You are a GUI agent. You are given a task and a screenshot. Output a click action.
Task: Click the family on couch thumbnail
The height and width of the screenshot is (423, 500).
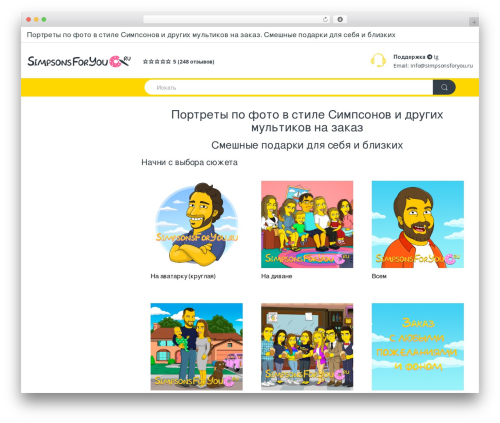(x=307, y=224)
